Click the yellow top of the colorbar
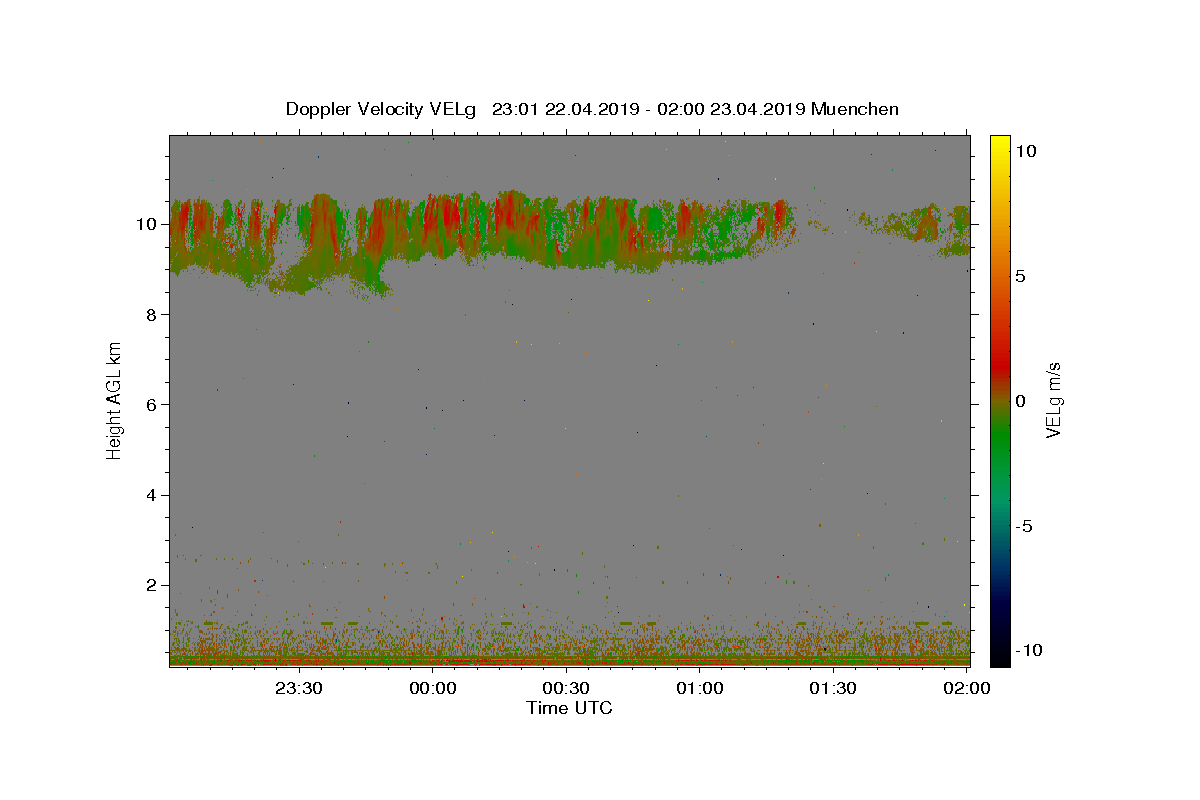Viewport: 1200px width, 800px height. click(1000, 142)
